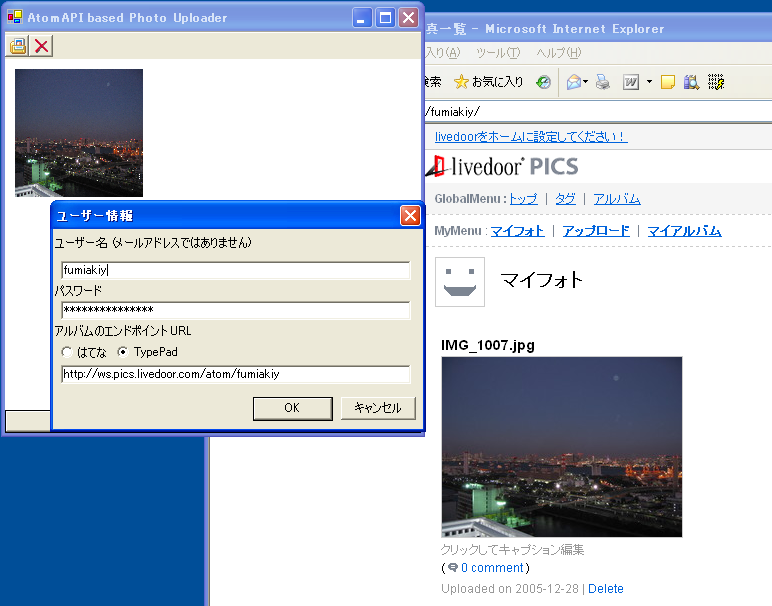
Task: Open the タグ link in GlobalMenu
Action: 565,199
